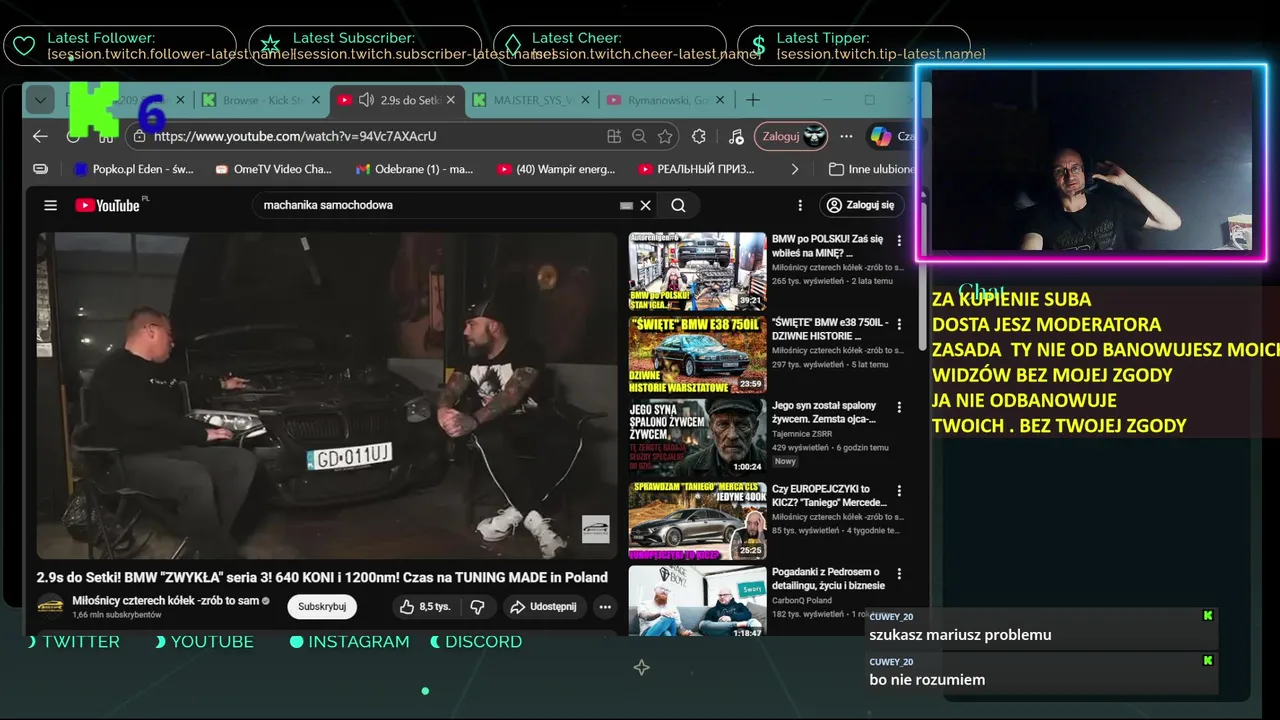
Task: Like the video with 8,5 tys. thumbs up
Action: [x=425, y=607]
